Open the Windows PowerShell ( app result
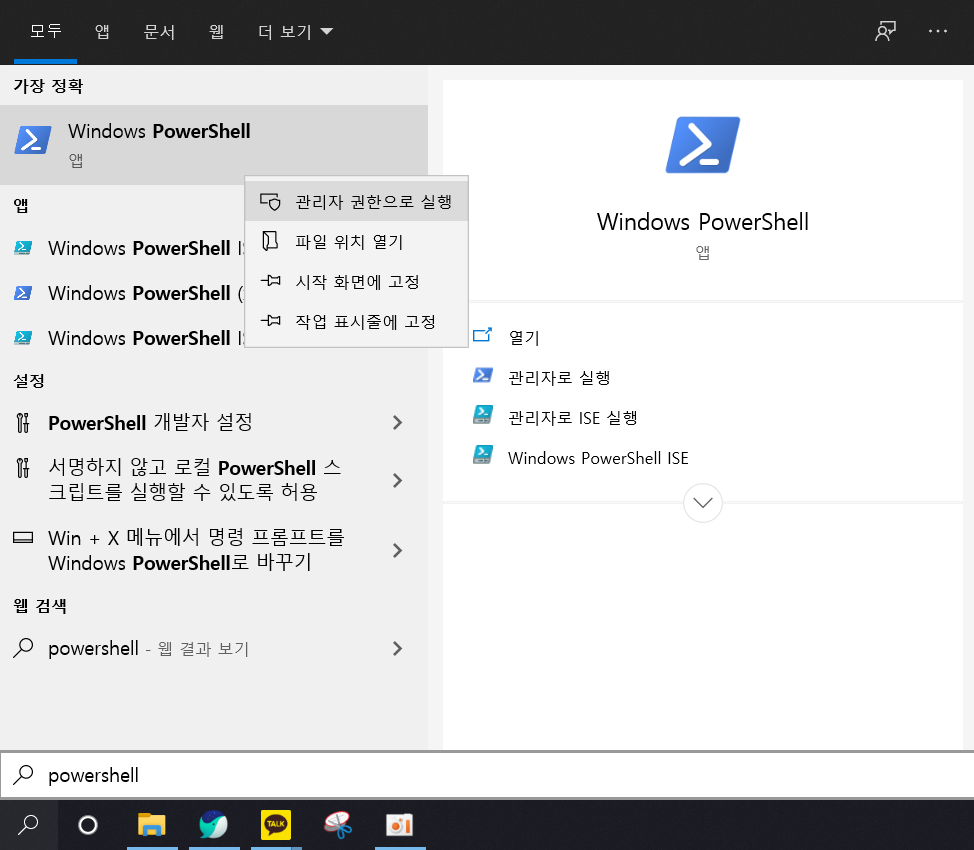This screenshot has width=974, height=850. (x=123, y=293)
